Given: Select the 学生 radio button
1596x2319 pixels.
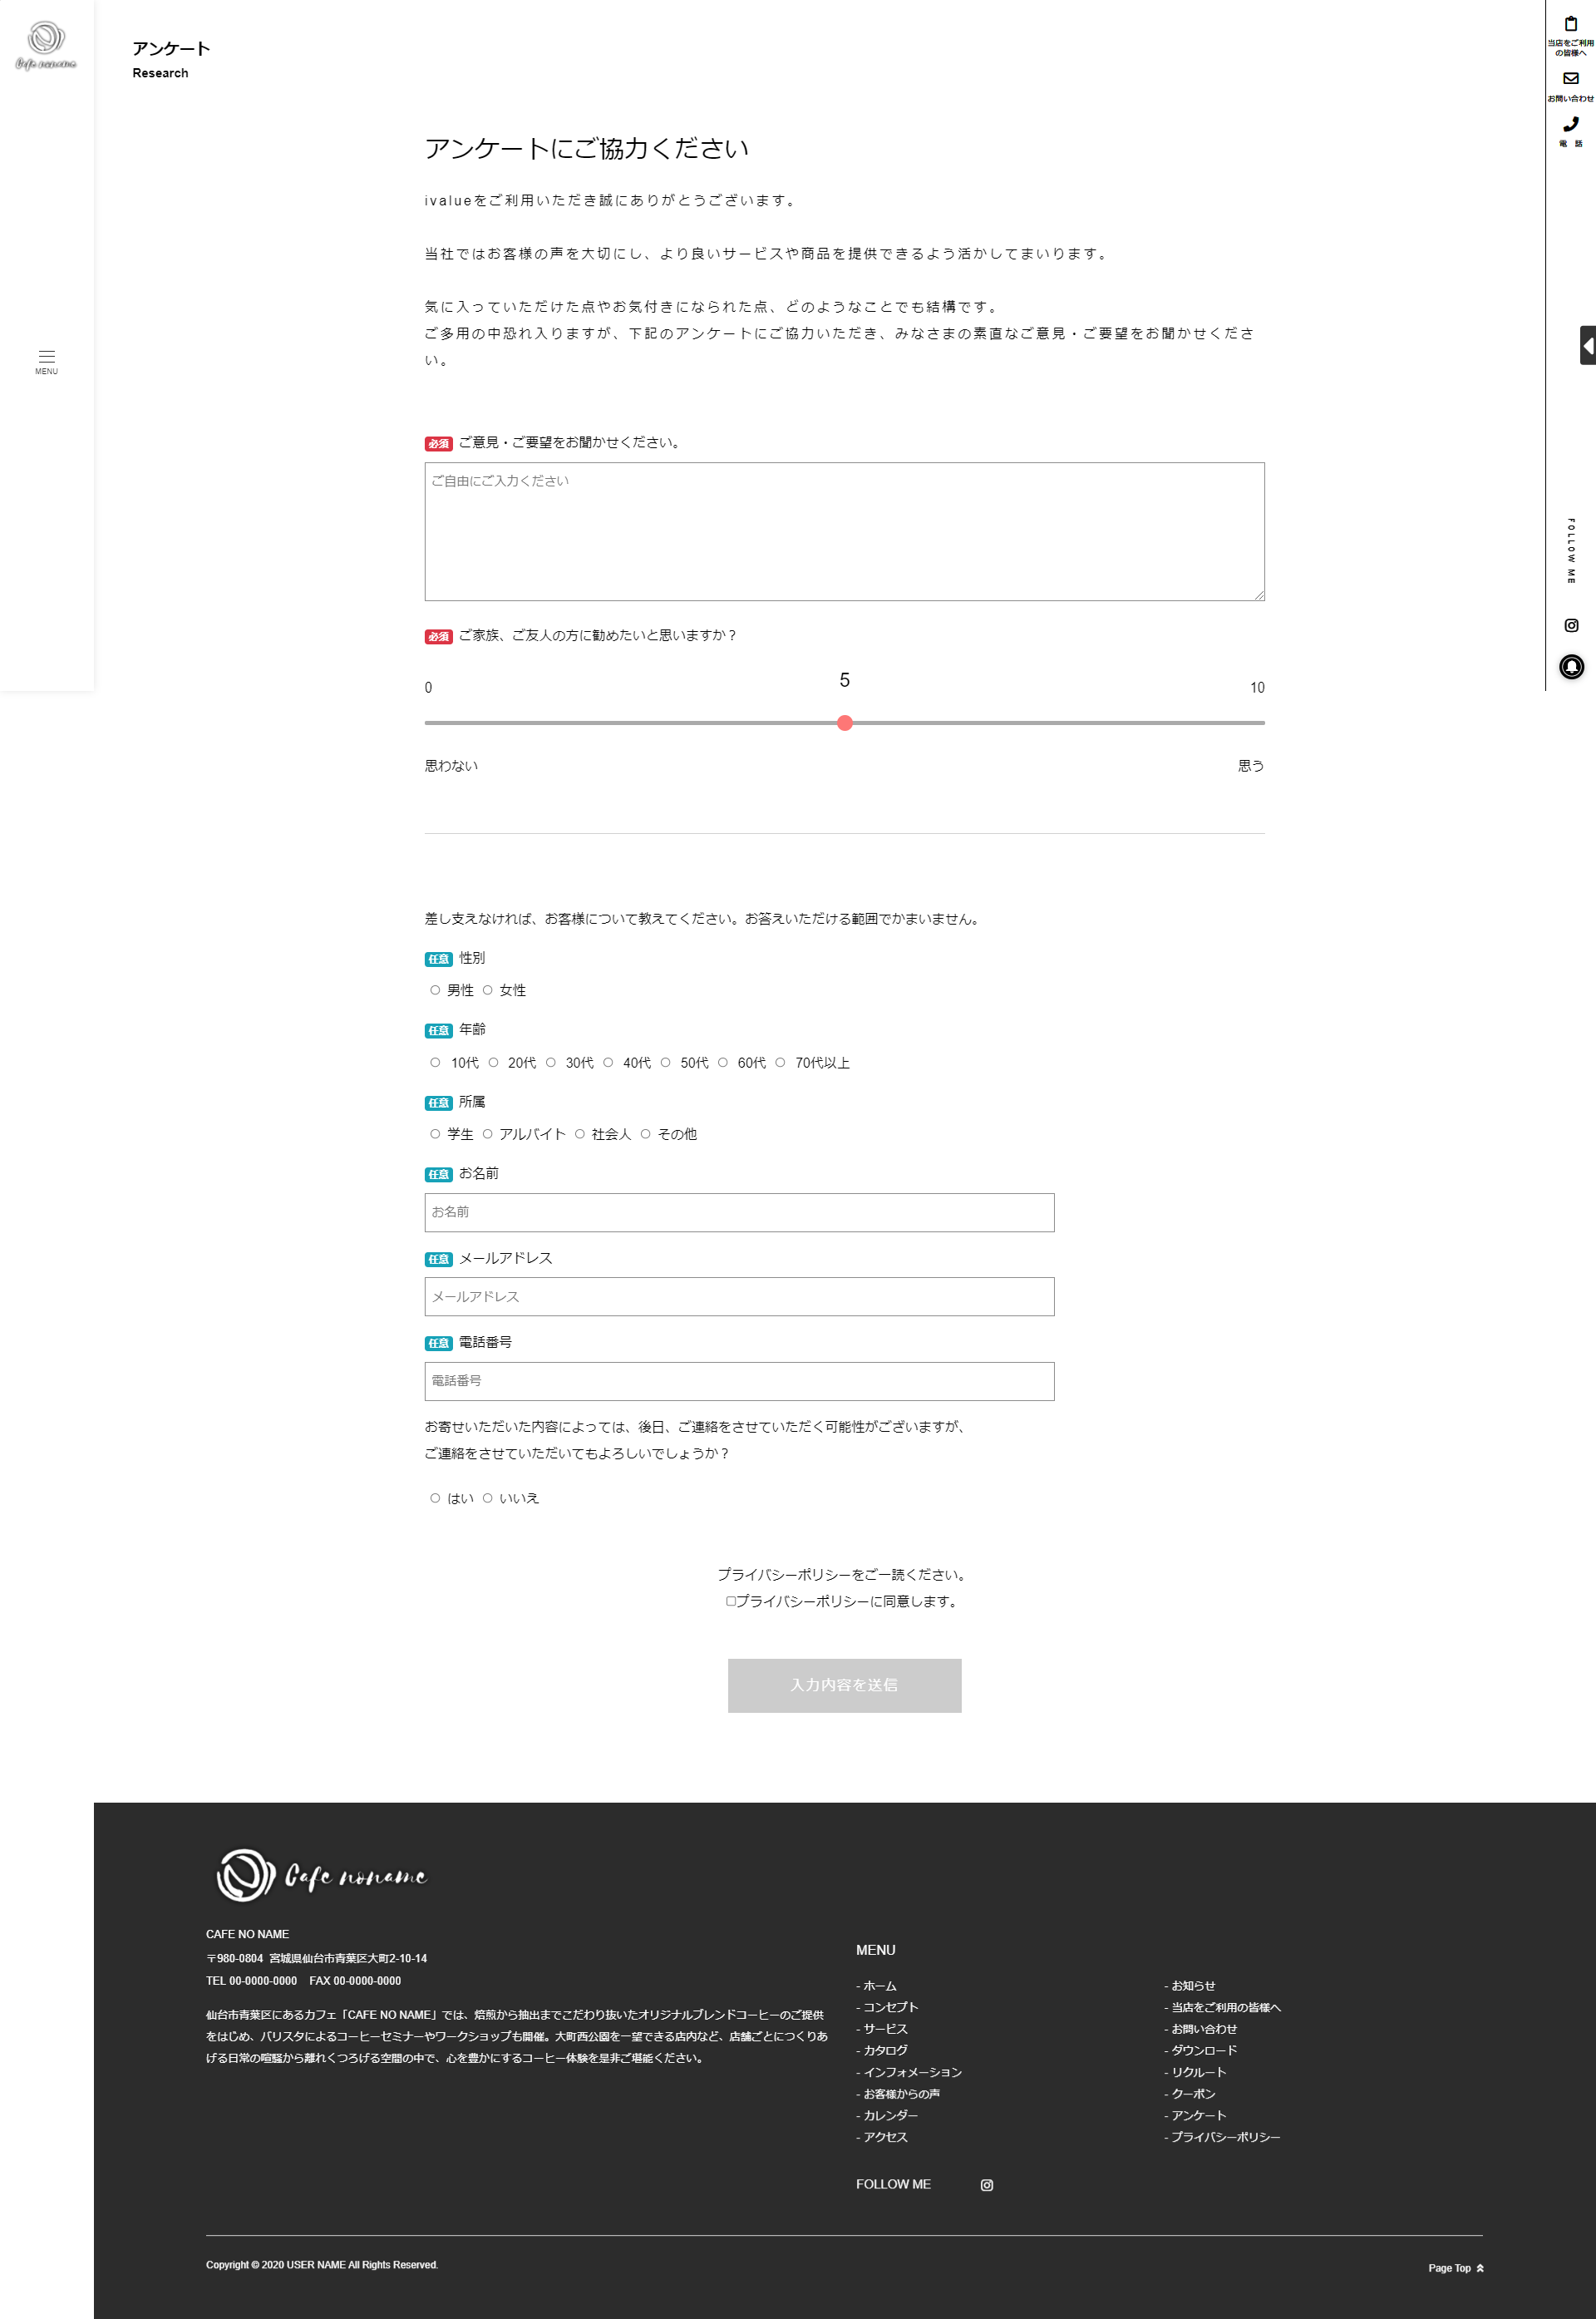Looking at the screenshot, I should click(x=435, y=1133).
